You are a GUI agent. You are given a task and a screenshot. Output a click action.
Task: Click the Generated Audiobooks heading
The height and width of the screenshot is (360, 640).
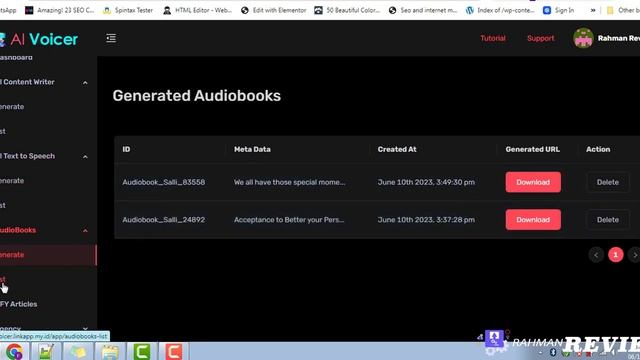pos(197,96)
